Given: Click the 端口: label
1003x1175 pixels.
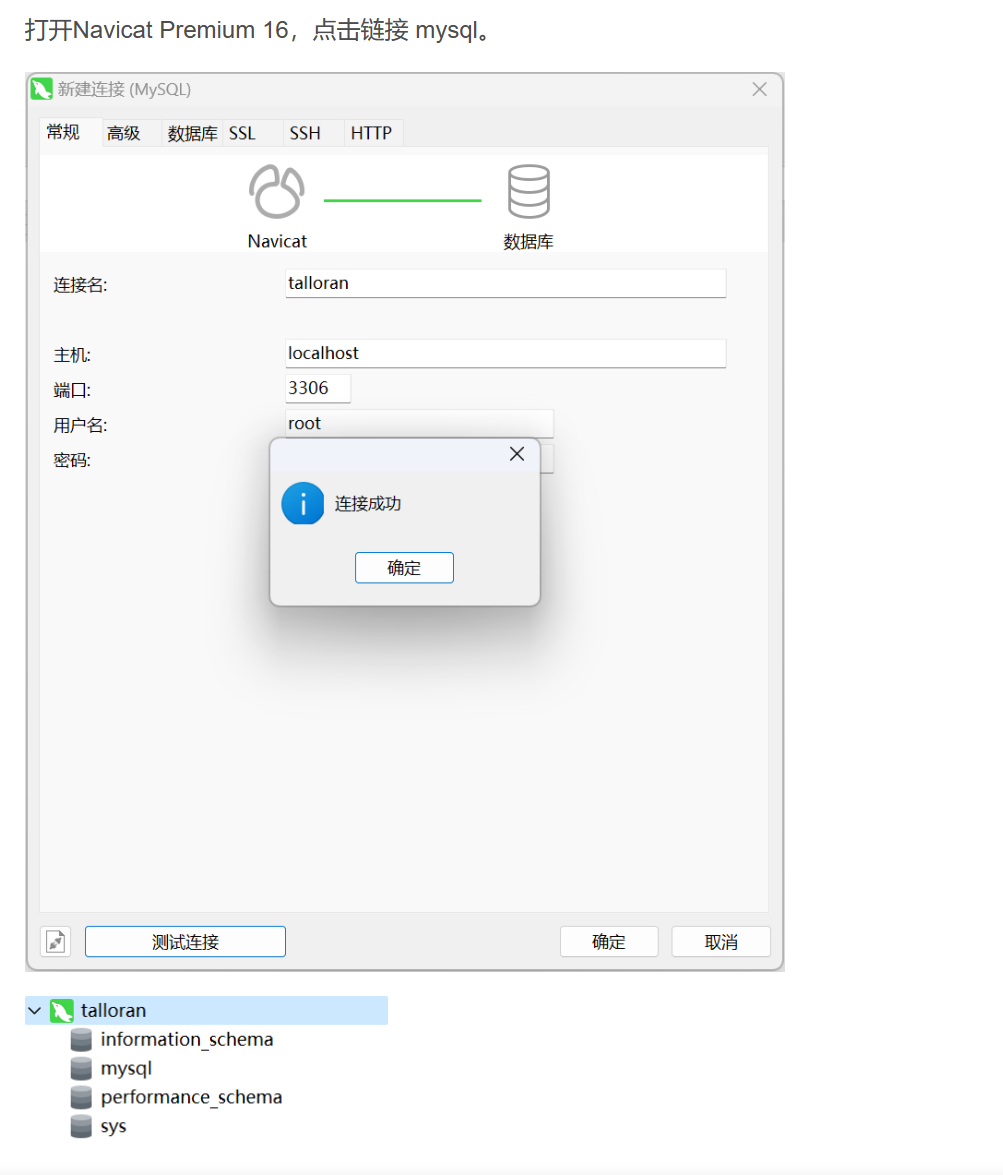Looking at the screenshot, I should click(72, 390).
